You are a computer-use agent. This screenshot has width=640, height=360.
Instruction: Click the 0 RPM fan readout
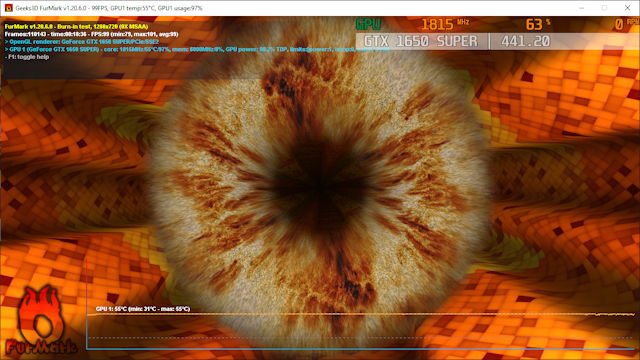(x=627, y=24)
